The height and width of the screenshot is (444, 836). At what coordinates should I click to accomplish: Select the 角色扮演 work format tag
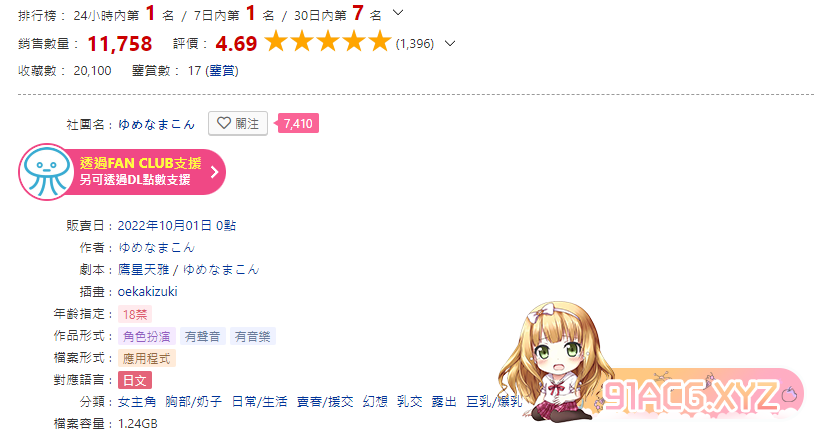pos(147,336)
